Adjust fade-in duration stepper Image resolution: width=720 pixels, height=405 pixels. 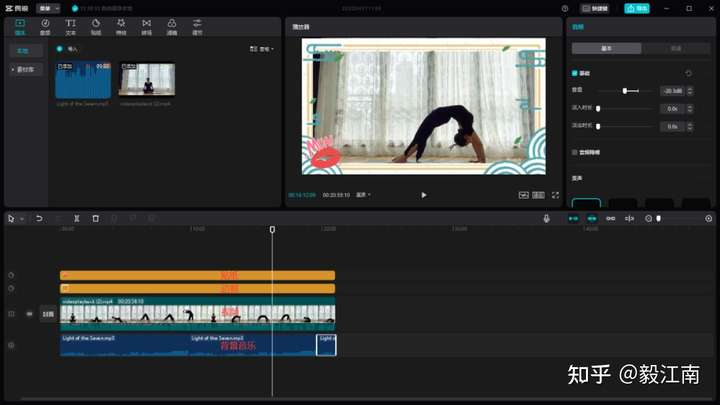tap(690, 109)
